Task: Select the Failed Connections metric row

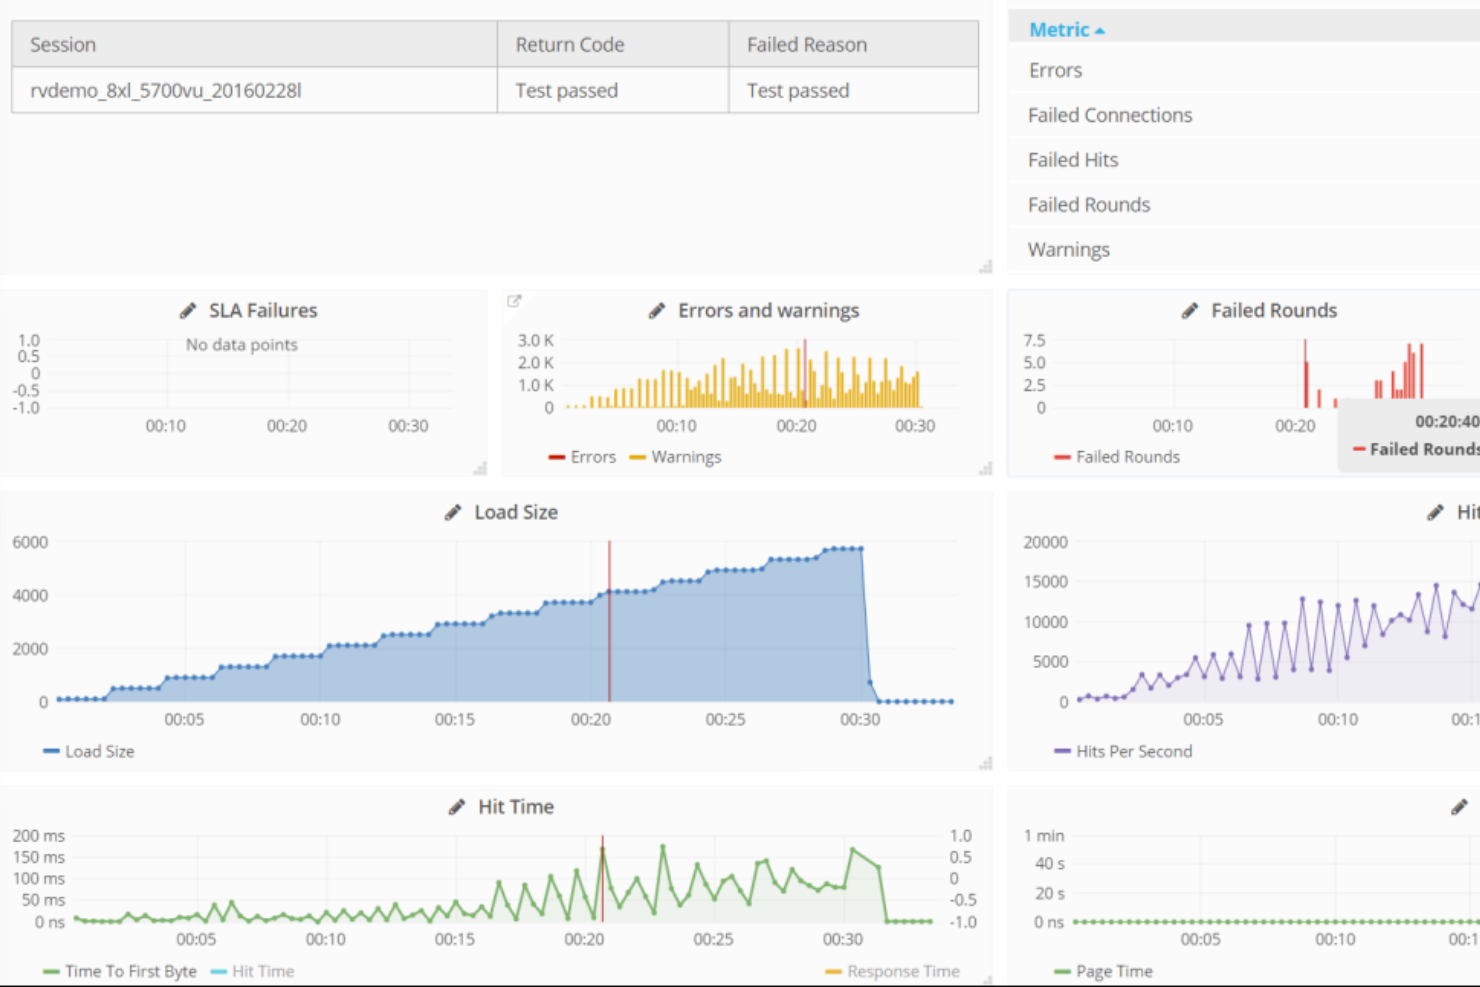Action: tap(1110, 115)
